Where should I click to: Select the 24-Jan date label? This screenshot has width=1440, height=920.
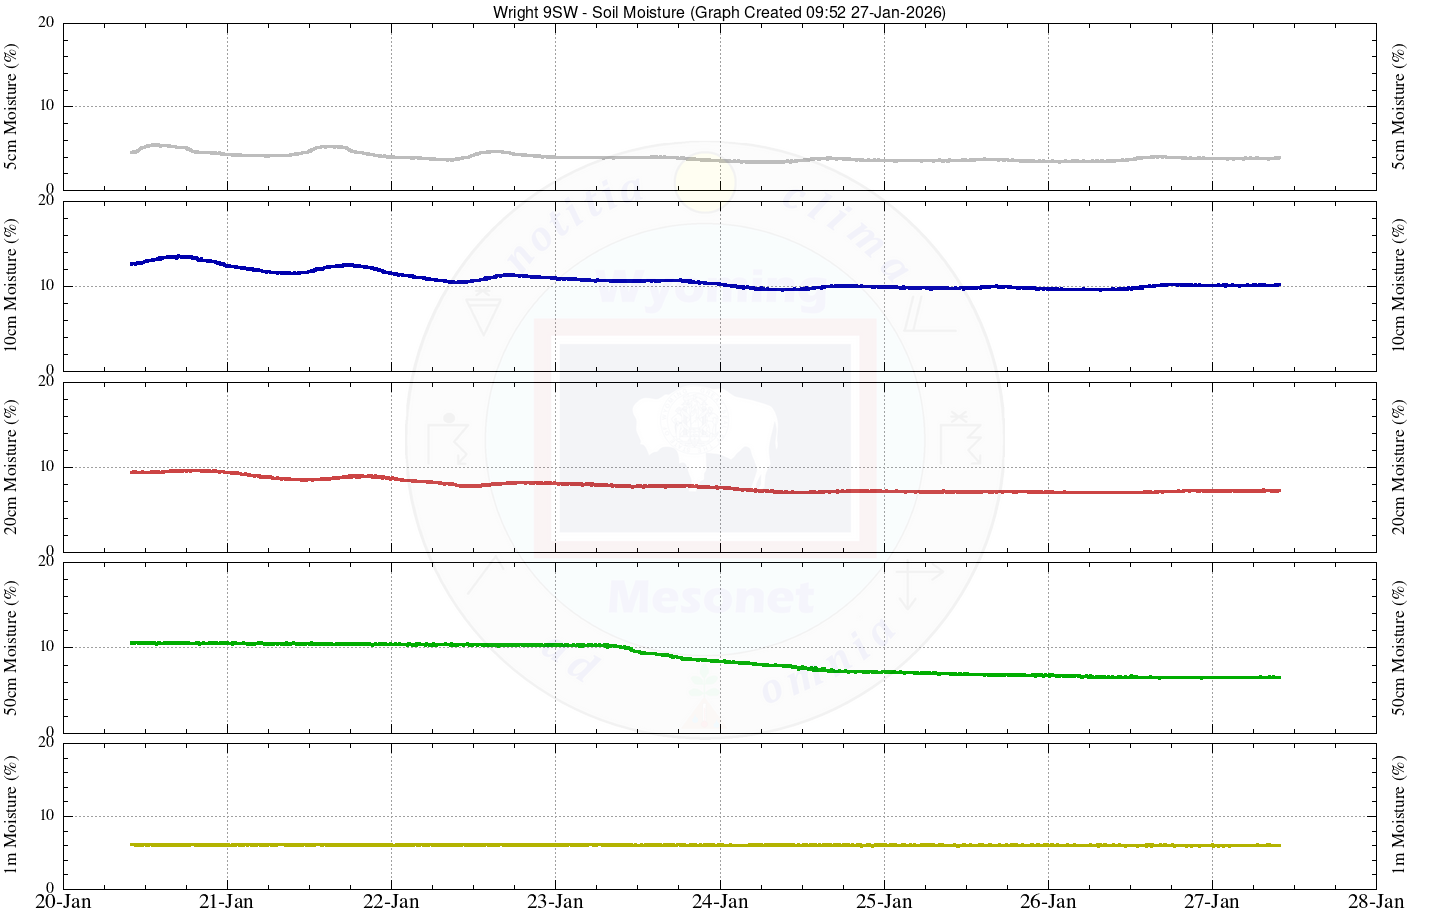tap(720, 902)
